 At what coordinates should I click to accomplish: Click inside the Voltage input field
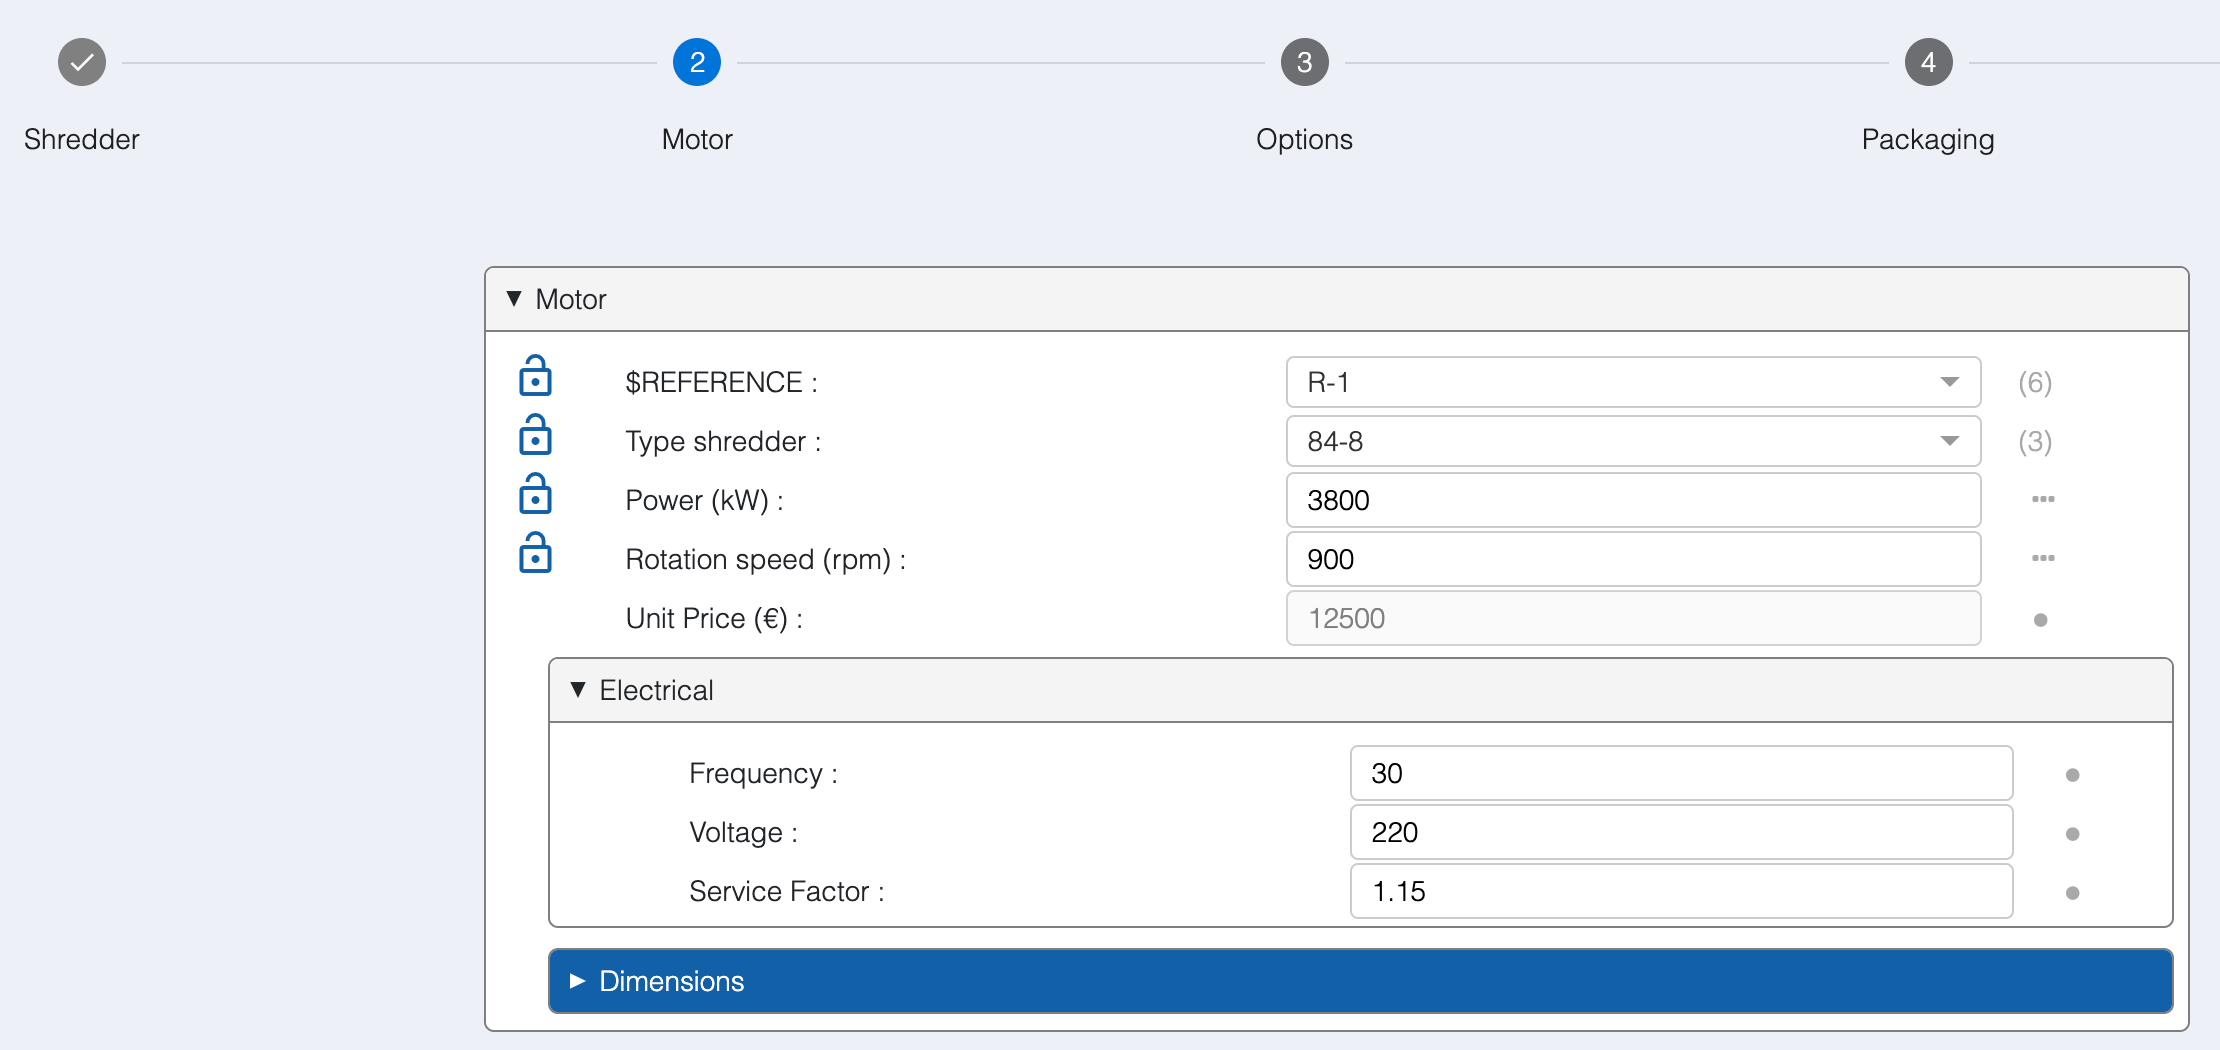click(x=1680, y=832)
